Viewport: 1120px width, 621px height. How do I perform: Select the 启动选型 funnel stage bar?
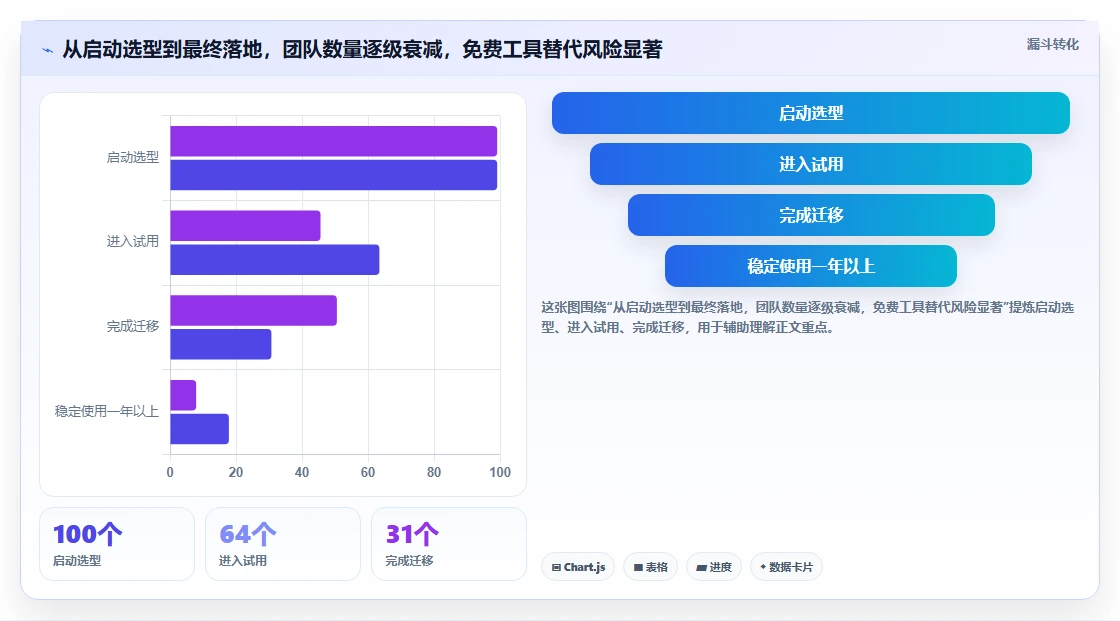[x=811, y=113]
